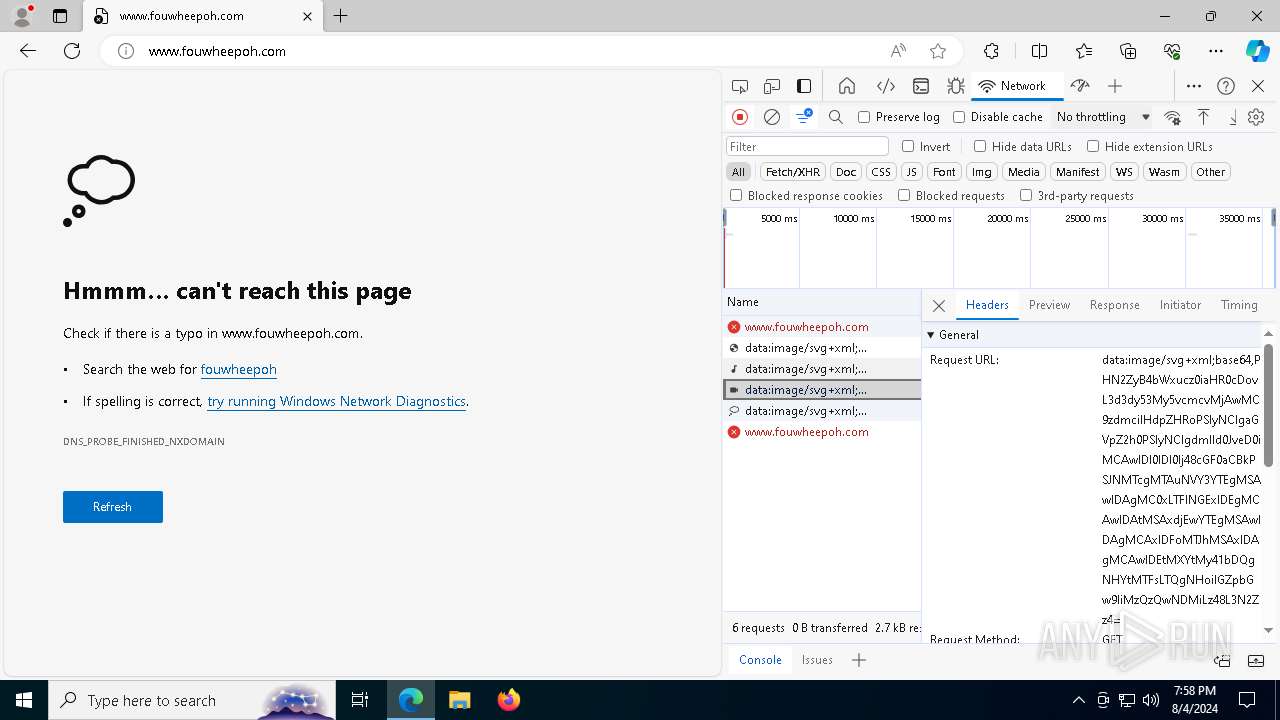
Task: Add page to favorites star icon
Action: coord(938,51)
